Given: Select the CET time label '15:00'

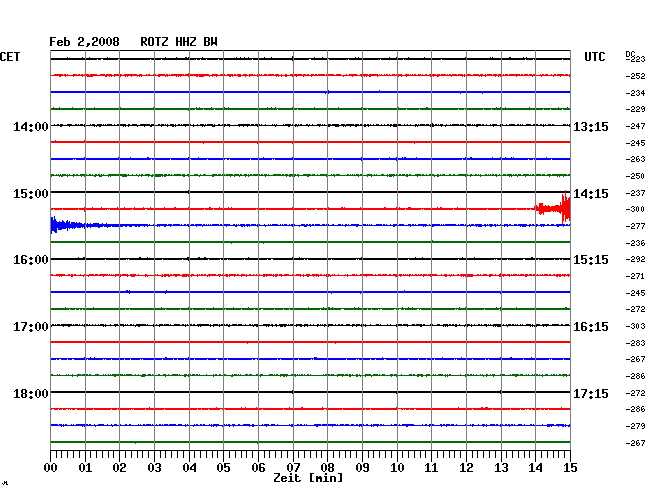Looking at the screenshot, I should point(31,194).
